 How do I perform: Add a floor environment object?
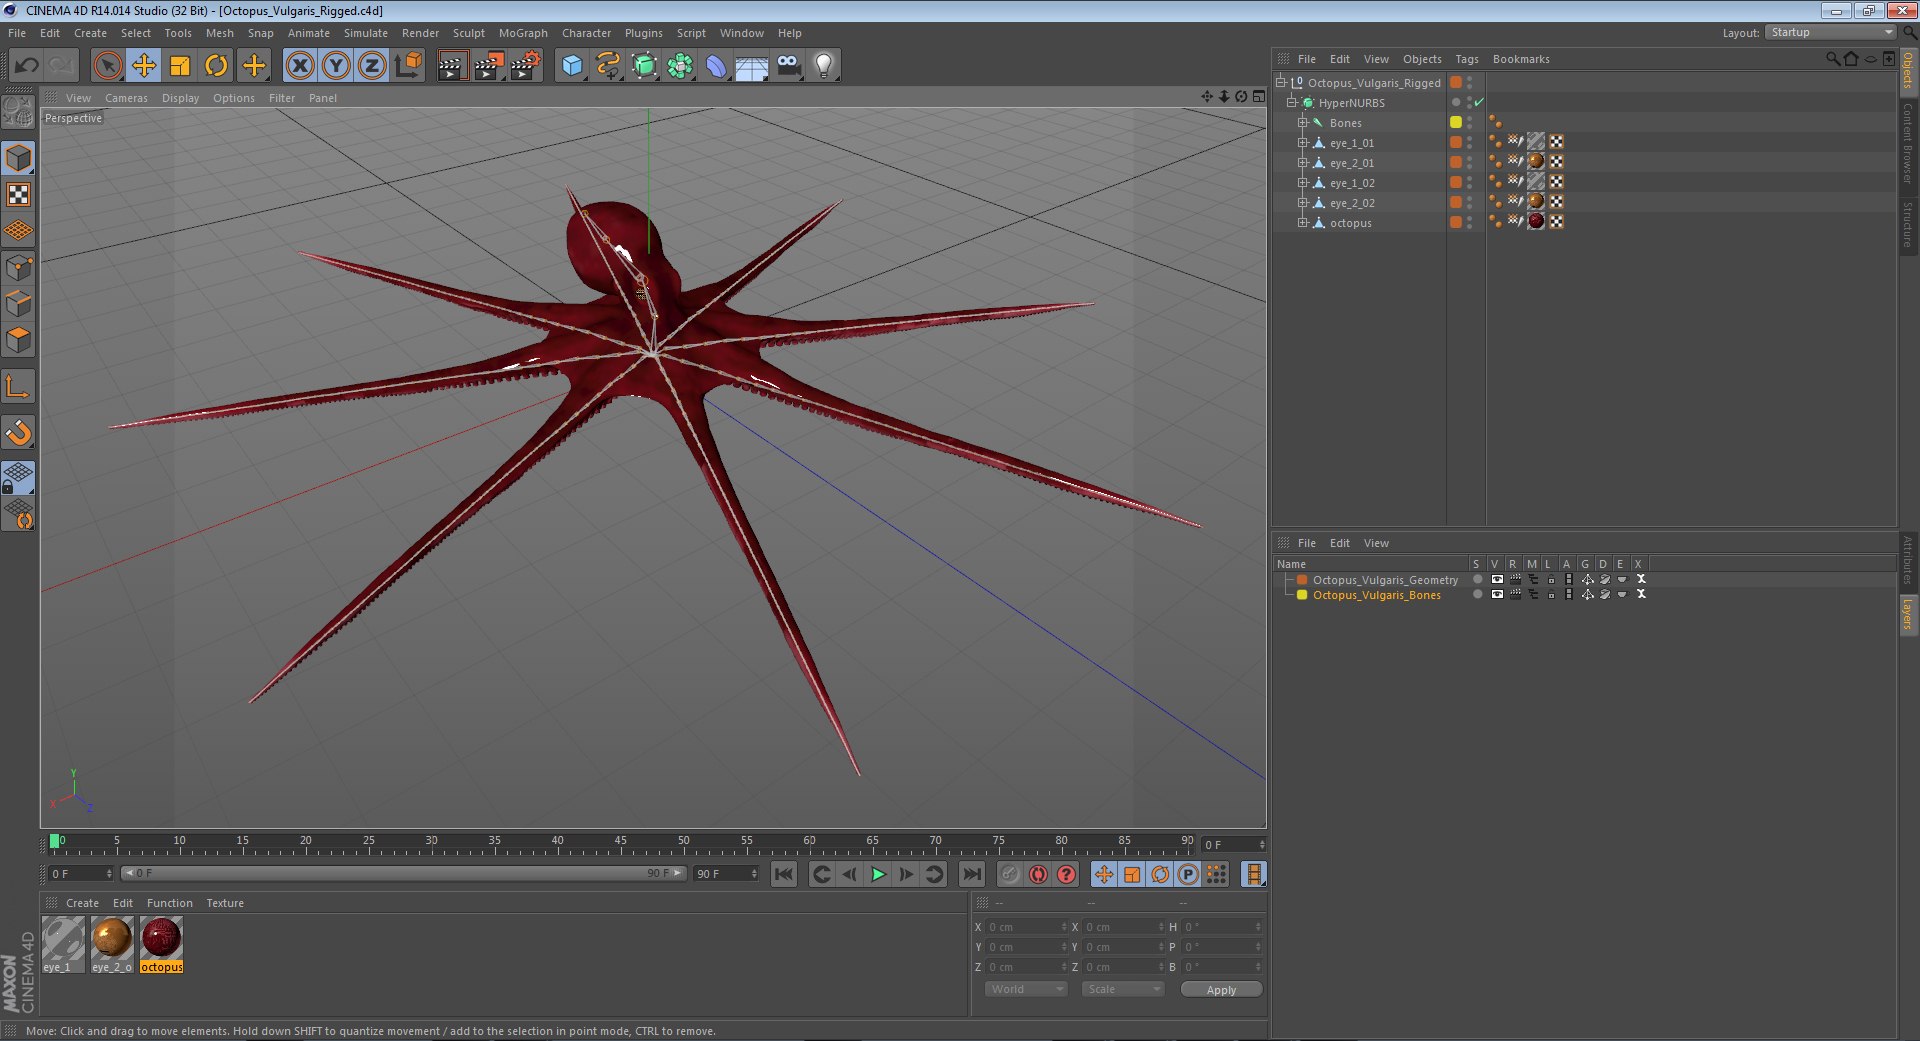751,66
